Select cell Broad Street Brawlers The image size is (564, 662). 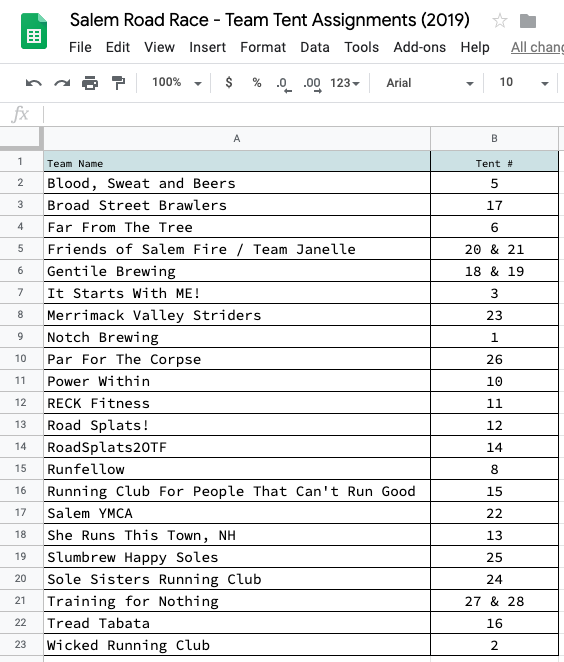pos(237,205)
